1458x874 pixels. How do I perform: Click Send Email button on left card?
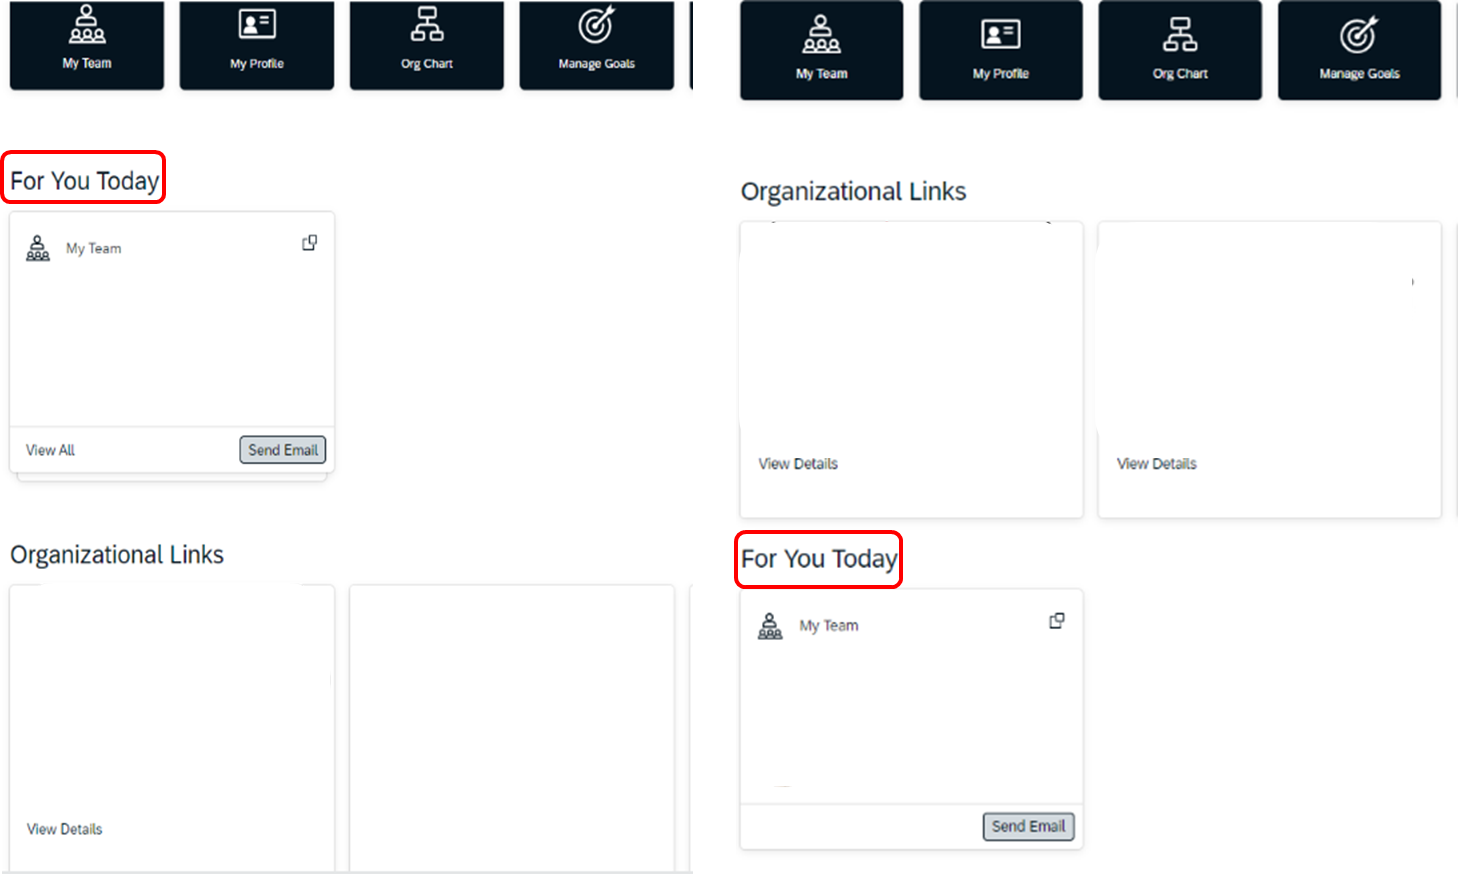point(283,450)
